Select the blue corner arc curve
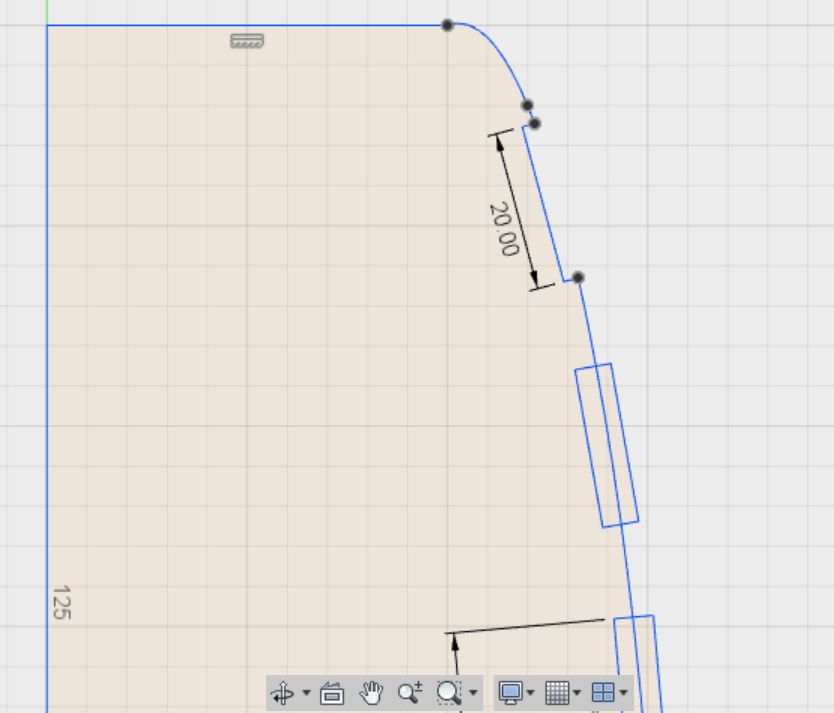Image resolution: width=834 pixels, height=713 pixels. pyautogui.click(x=497, y=51)
